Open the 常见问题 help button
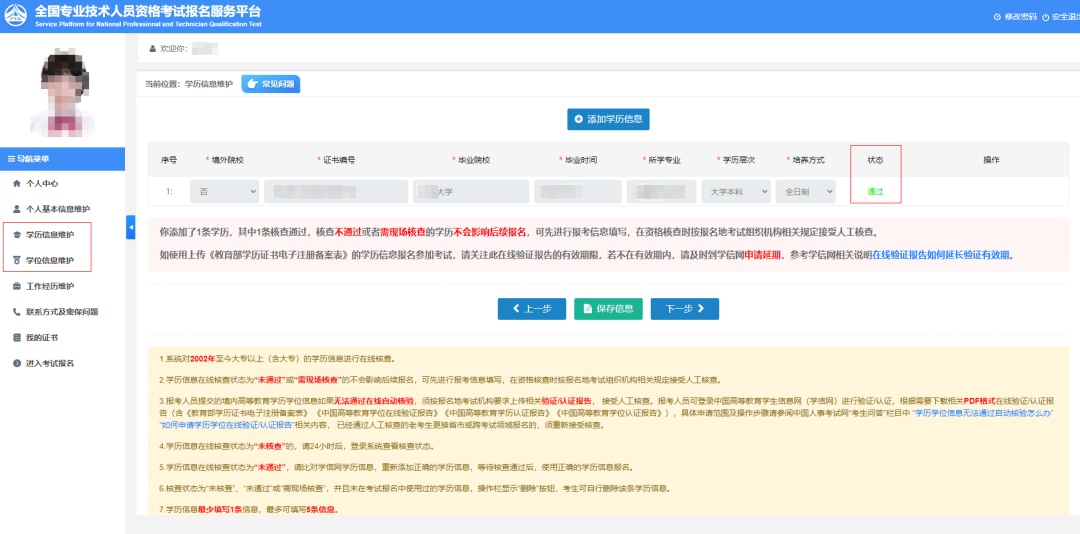The image size is (1080, 534). pyautogui.click(x=270, y=84)
